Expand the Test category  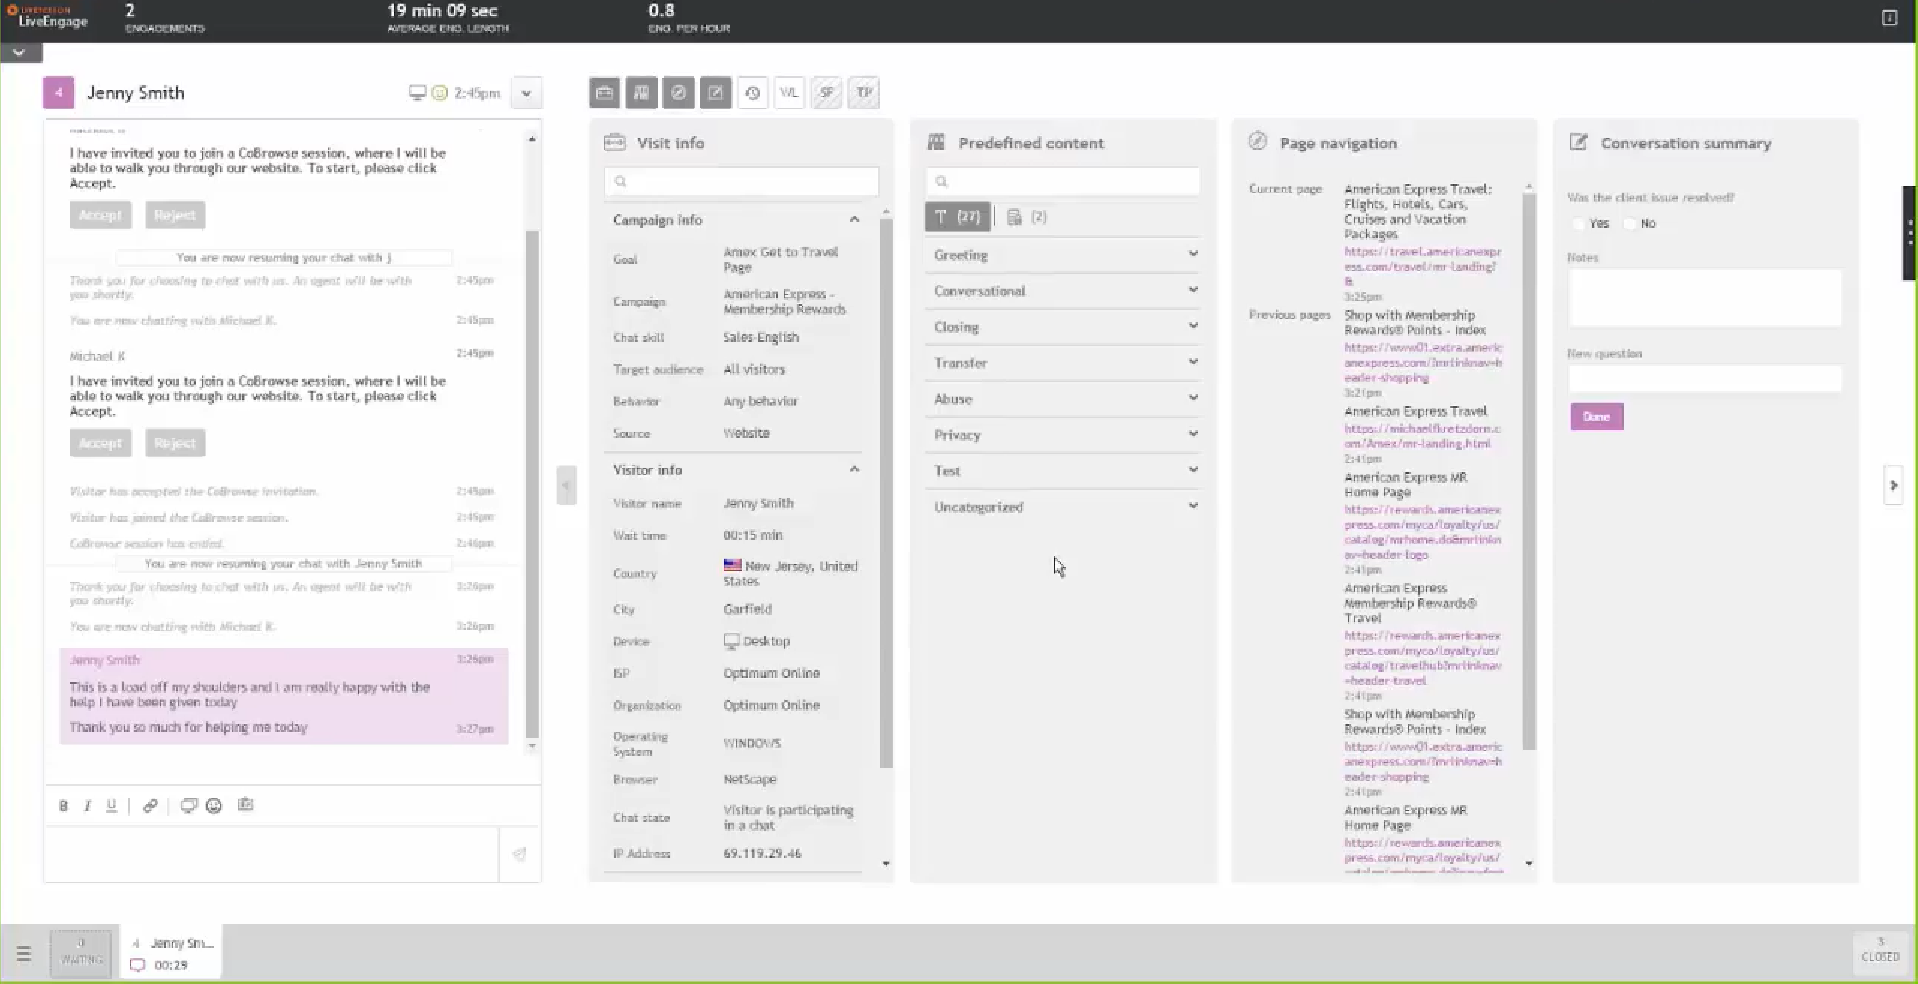tap(1064, 471)
